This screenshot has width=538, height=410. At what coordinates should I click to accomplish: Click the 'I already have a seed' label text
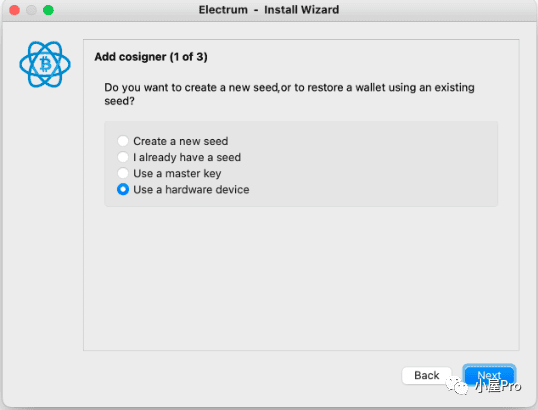click(x=187, y=157)
